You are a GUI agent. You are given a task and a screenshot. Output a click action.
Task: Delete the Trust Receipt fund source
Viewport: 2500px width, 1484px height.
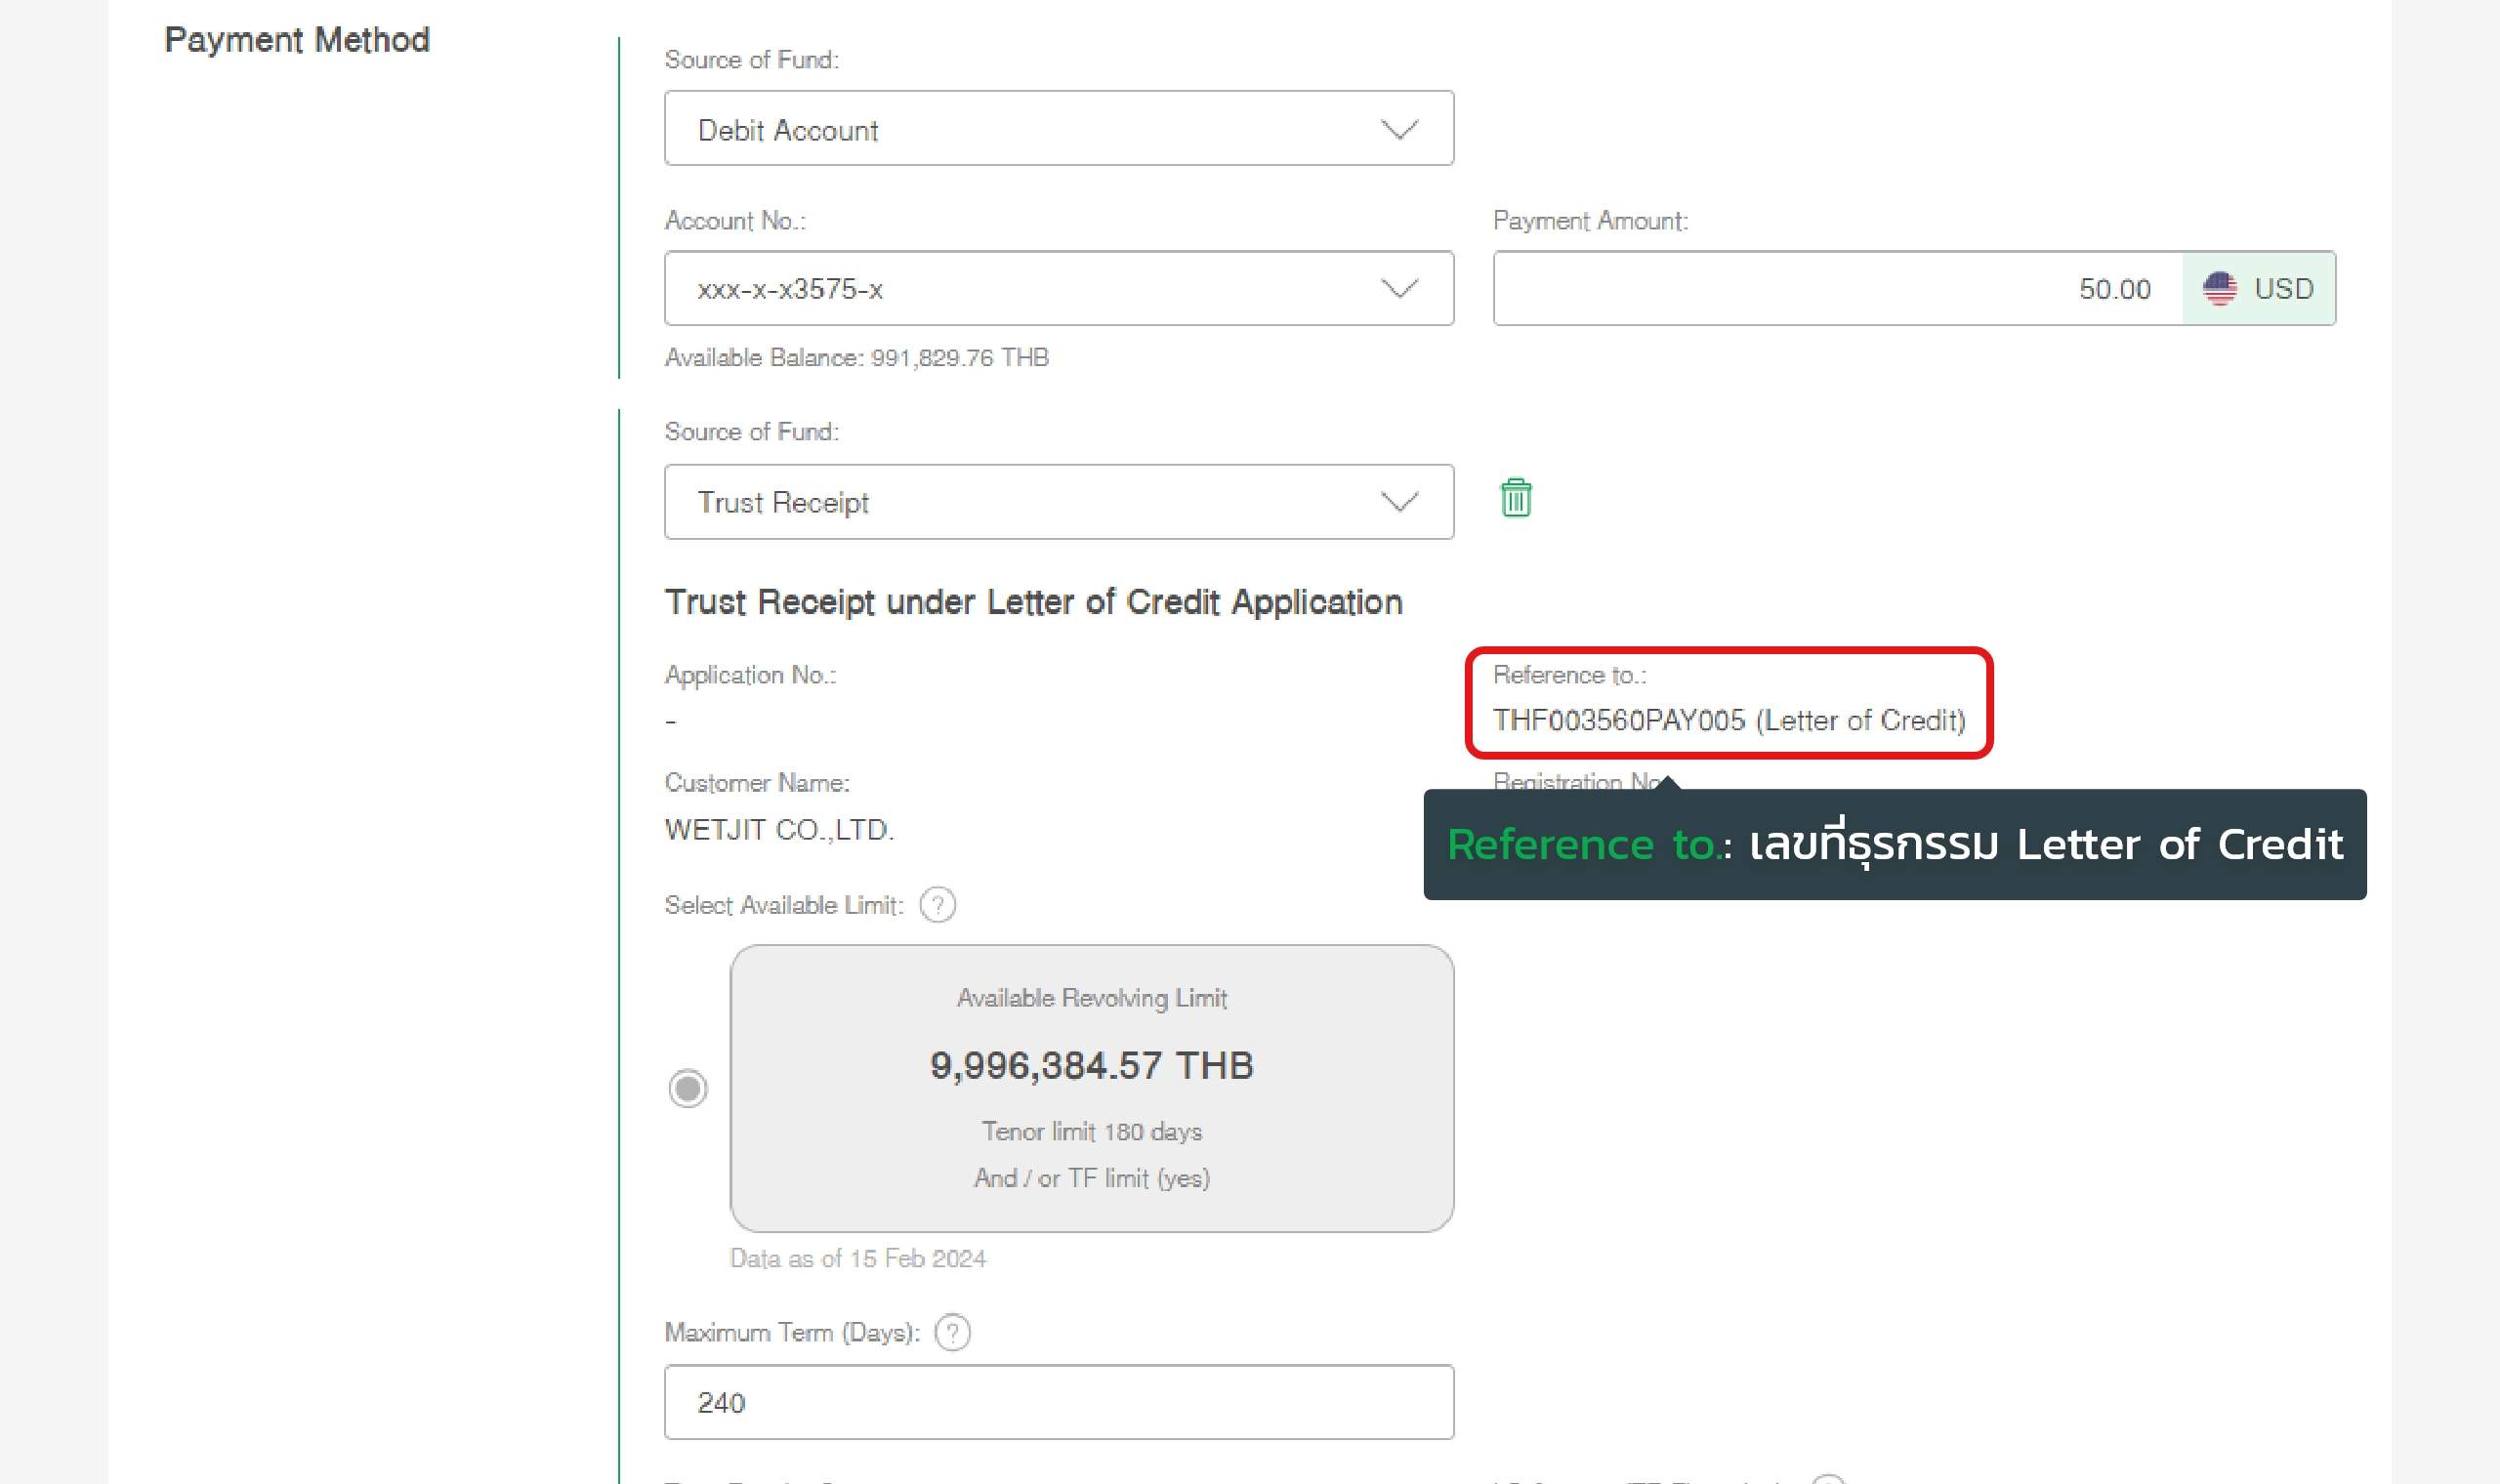point(1515,498)
